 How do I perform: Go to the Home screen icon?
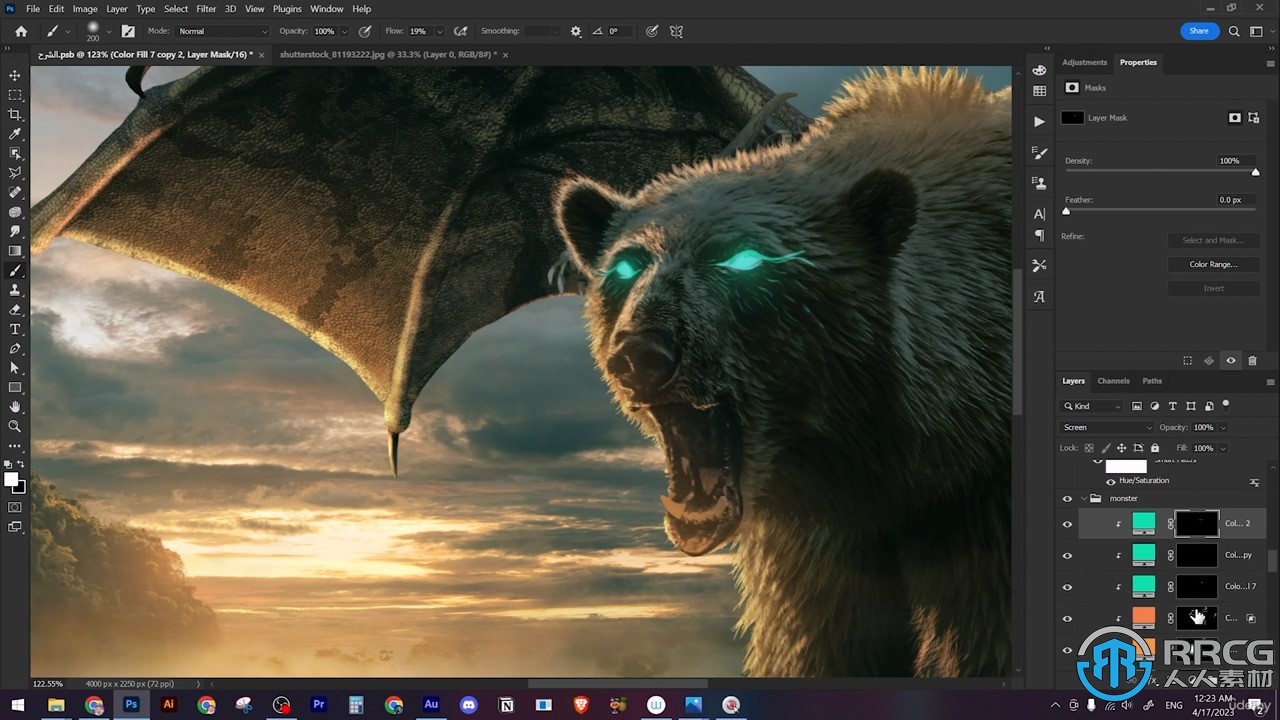pyautogui.click(x=21, y=31)
